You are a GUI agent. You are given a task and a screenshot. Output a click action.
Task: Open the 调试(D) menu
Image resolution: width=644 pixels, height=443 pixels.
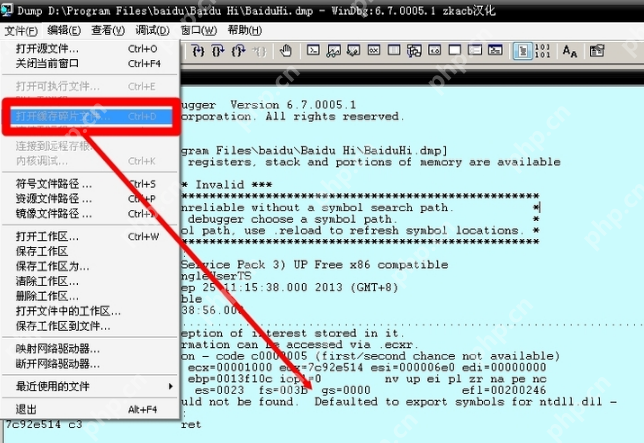[x=152, y=30]
